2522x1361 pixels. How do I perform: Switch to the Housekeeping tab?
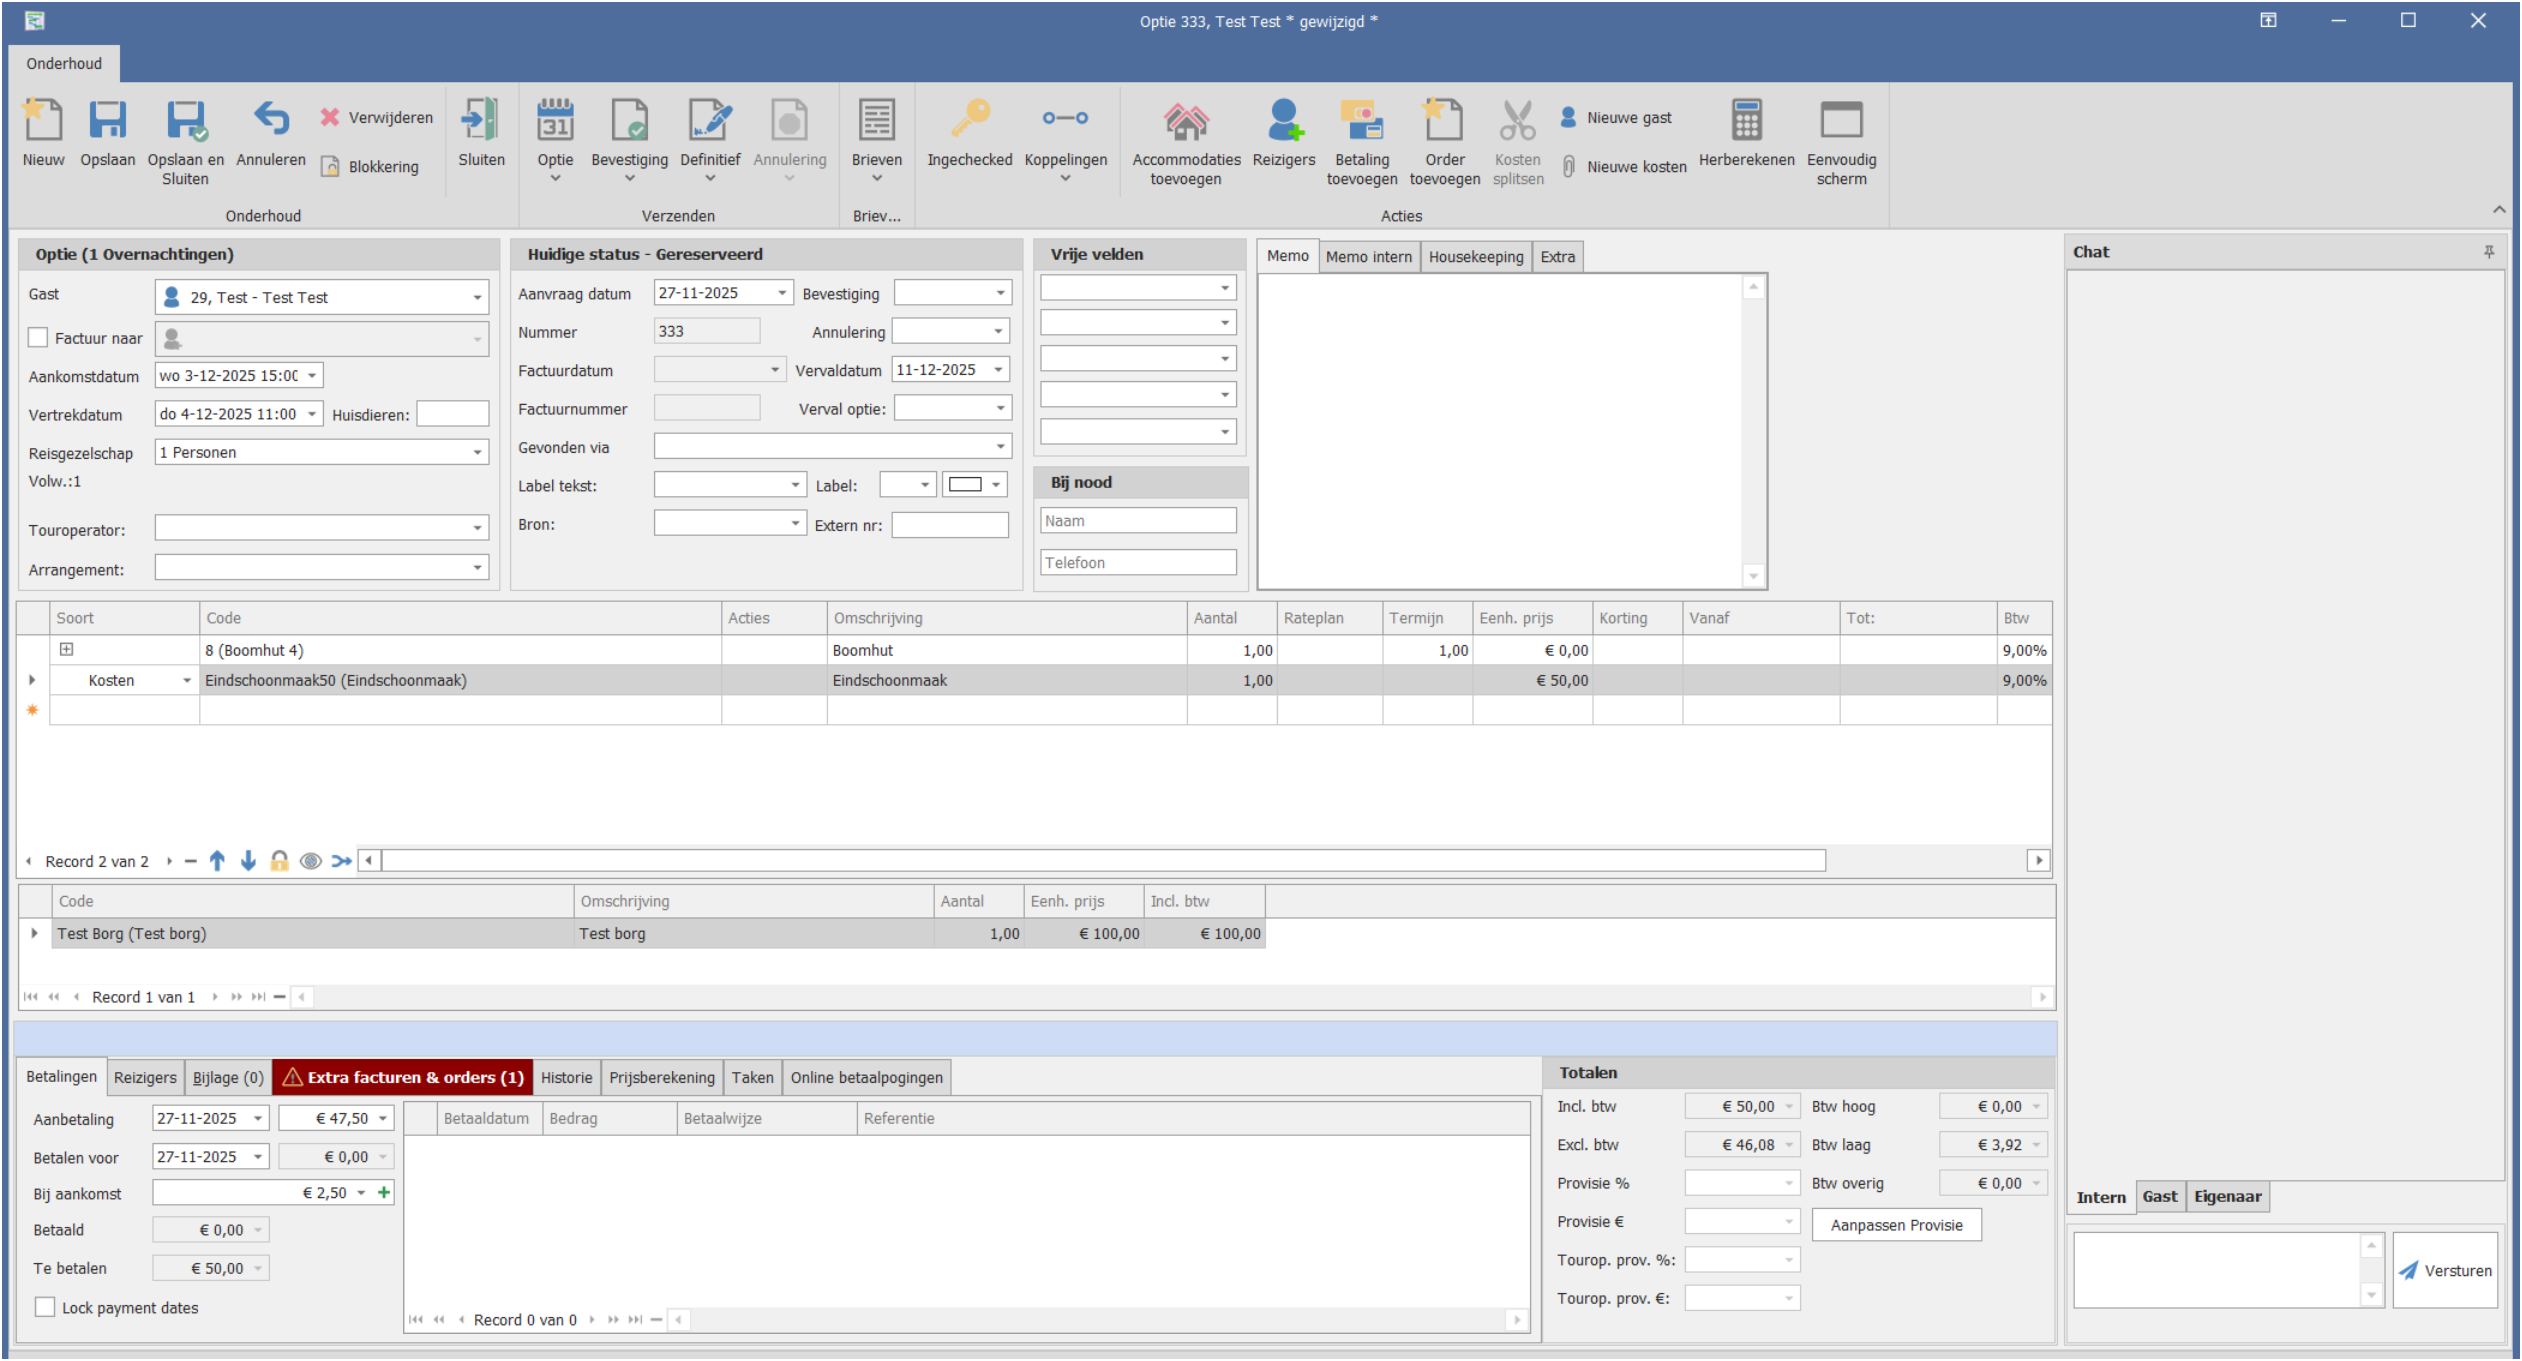[x=1475, y=257]
